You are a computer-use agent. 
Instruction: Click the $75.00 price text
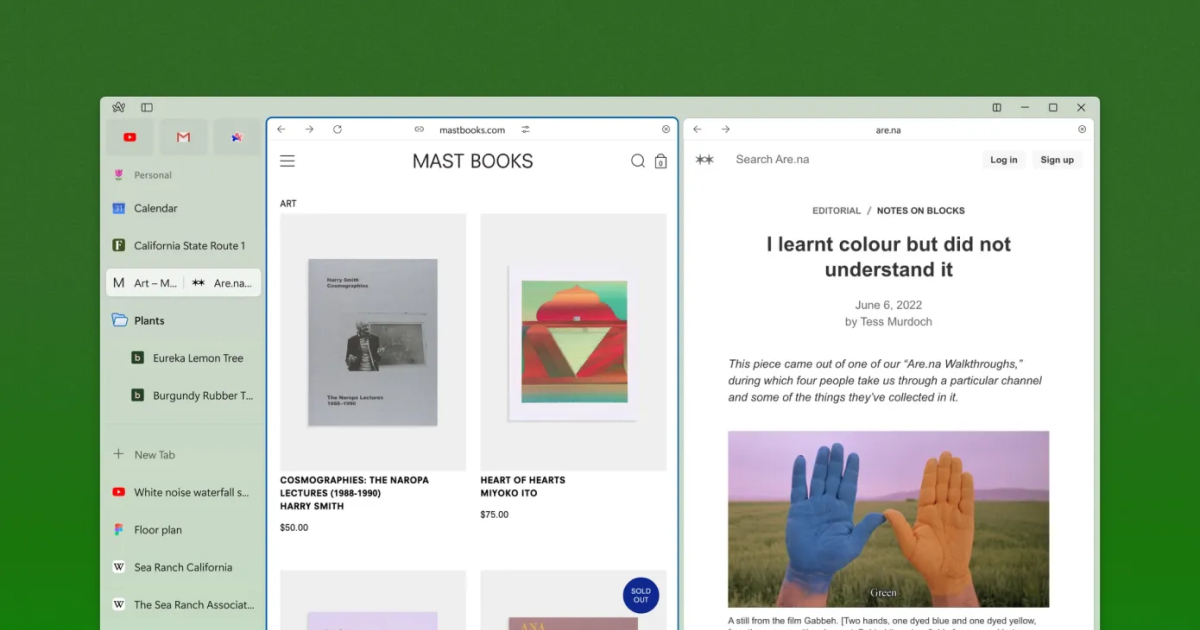coord(494,515)
